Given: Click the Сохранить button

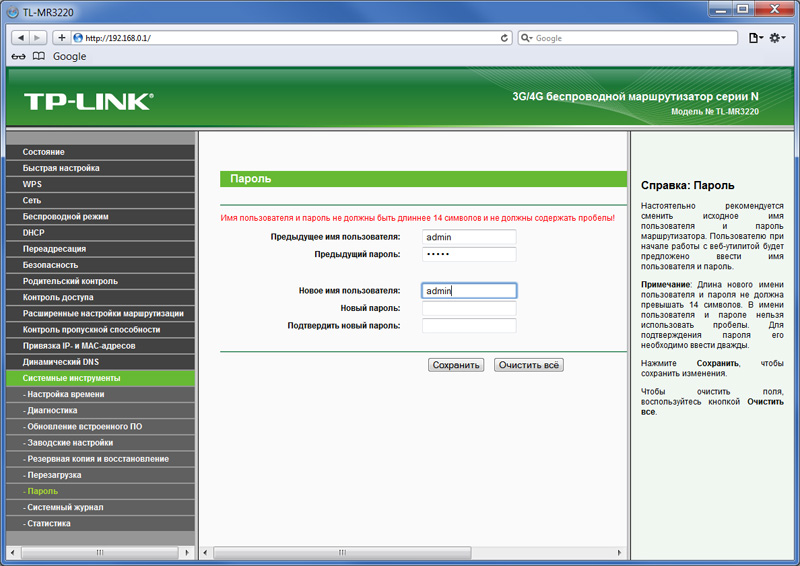Looking at the screenshot, I should click(x=456, y=365).
